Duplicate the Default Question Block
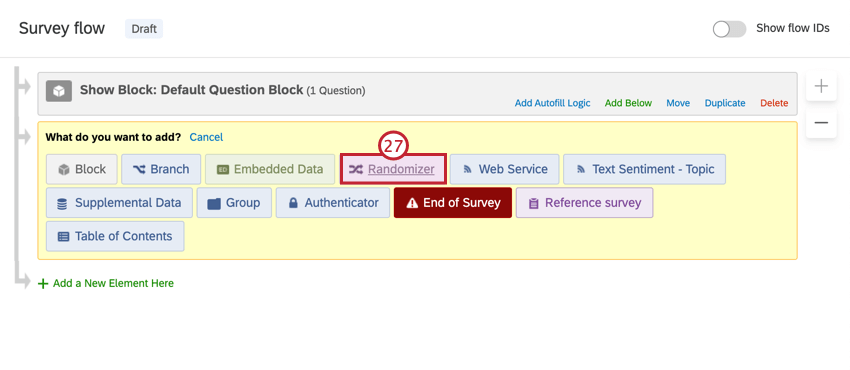Viewport: 850px width, 370px height. click(725, 103)
